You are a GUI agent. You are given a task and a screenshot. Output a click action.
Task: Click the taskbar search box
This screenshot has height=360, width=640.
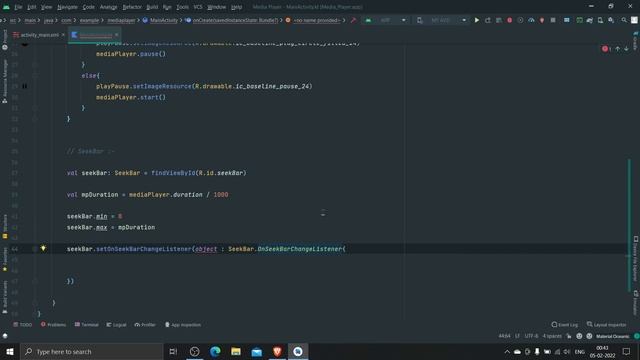pyautogui.click(x=91, y=351)
